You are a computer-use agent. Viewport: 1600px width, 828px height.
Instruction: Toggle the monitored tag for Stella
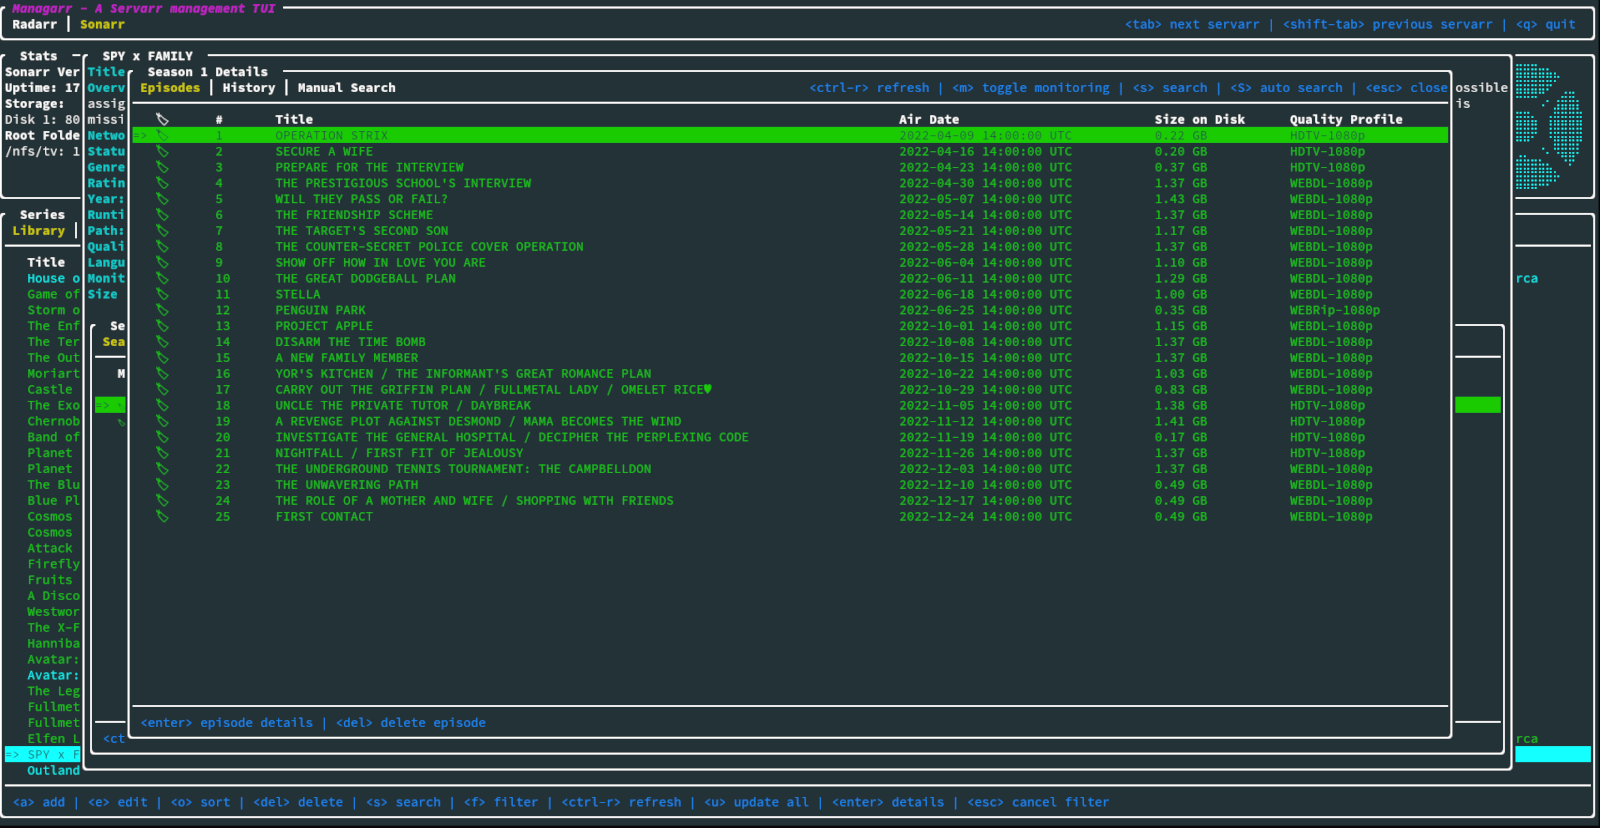tap(162, 295)
